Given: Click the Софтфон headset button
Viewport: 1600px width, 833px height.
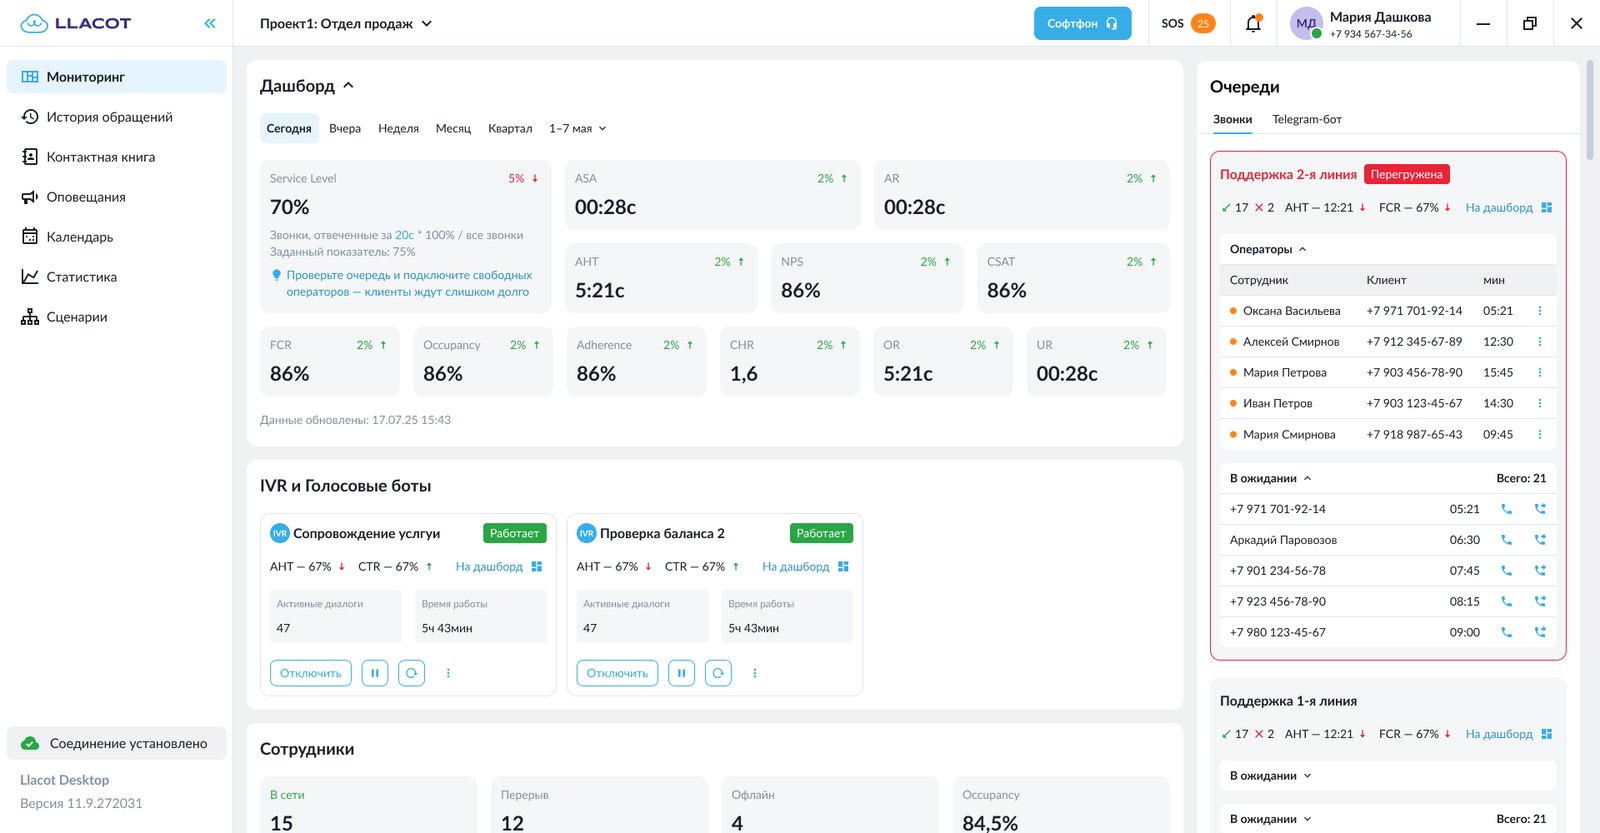Looking at the screenshot, I should click(1082, 23).
